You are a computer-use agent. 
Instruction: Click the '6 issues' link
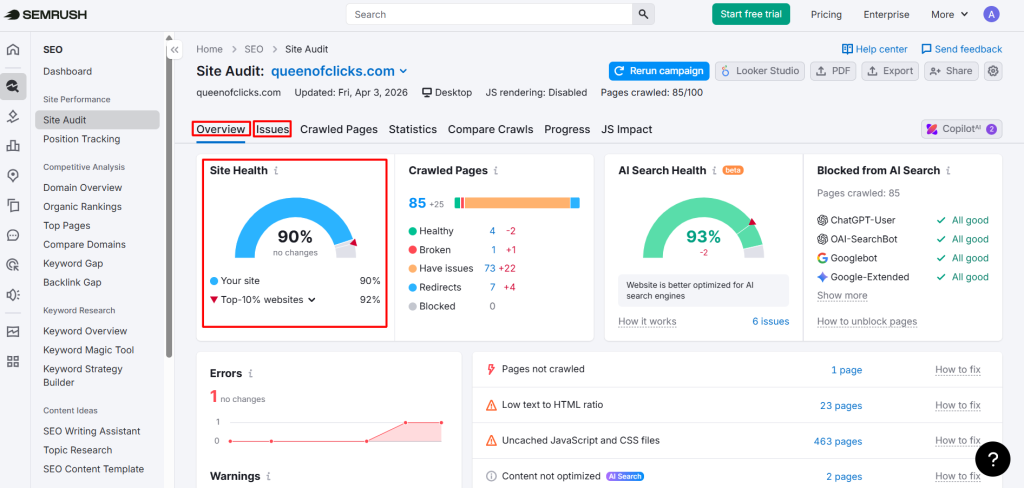coord(771,321)
